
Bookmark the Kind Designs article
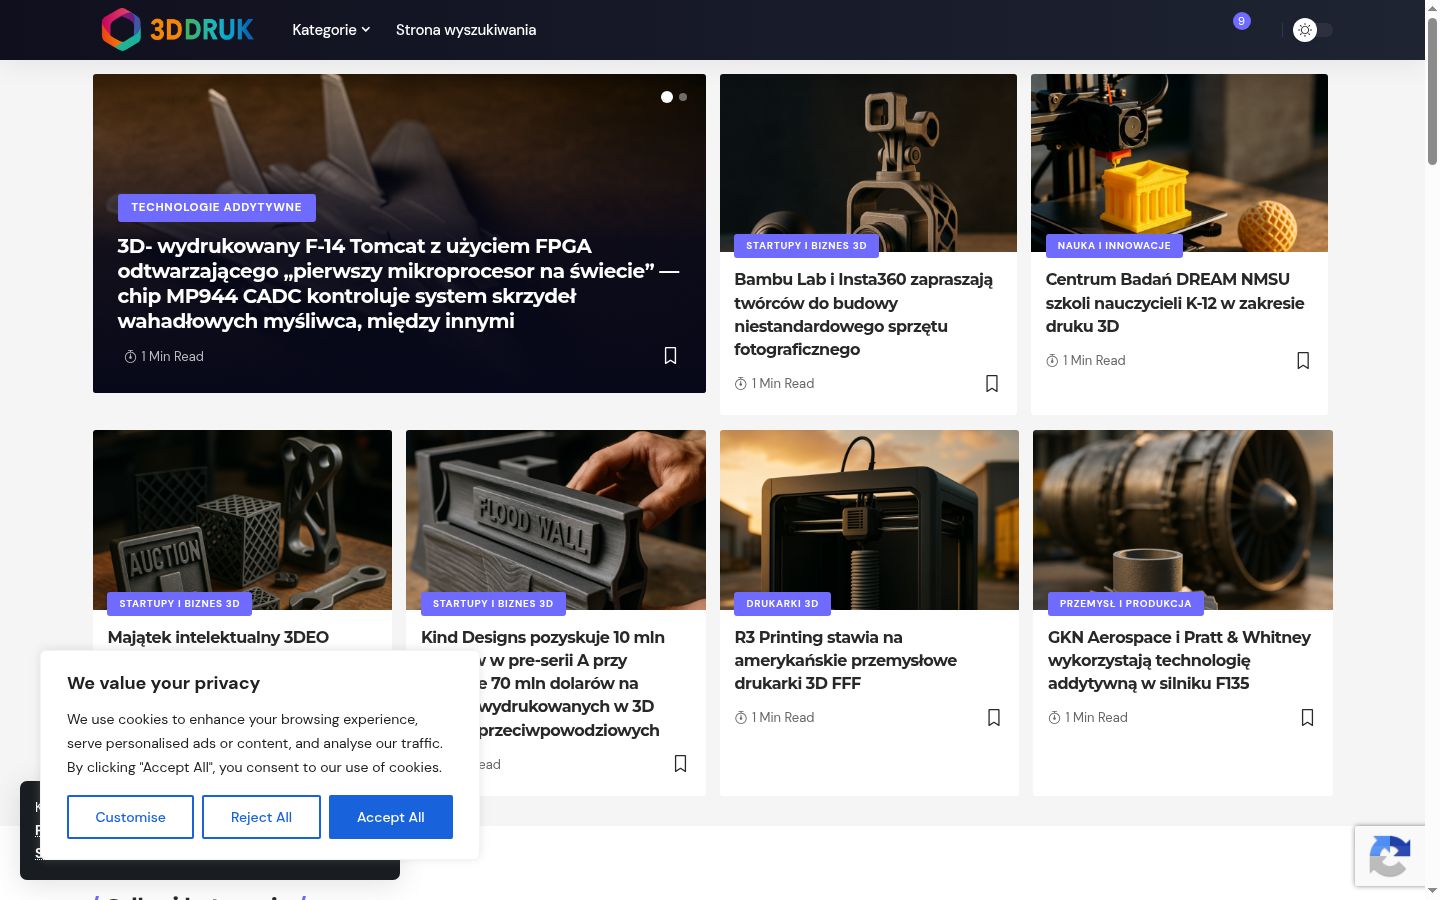681,764
